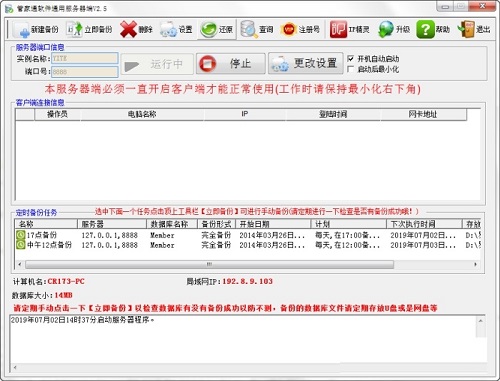Click the 下次执行时间 column header
Viewport: 500px width, 381px height.
[424, 224]
